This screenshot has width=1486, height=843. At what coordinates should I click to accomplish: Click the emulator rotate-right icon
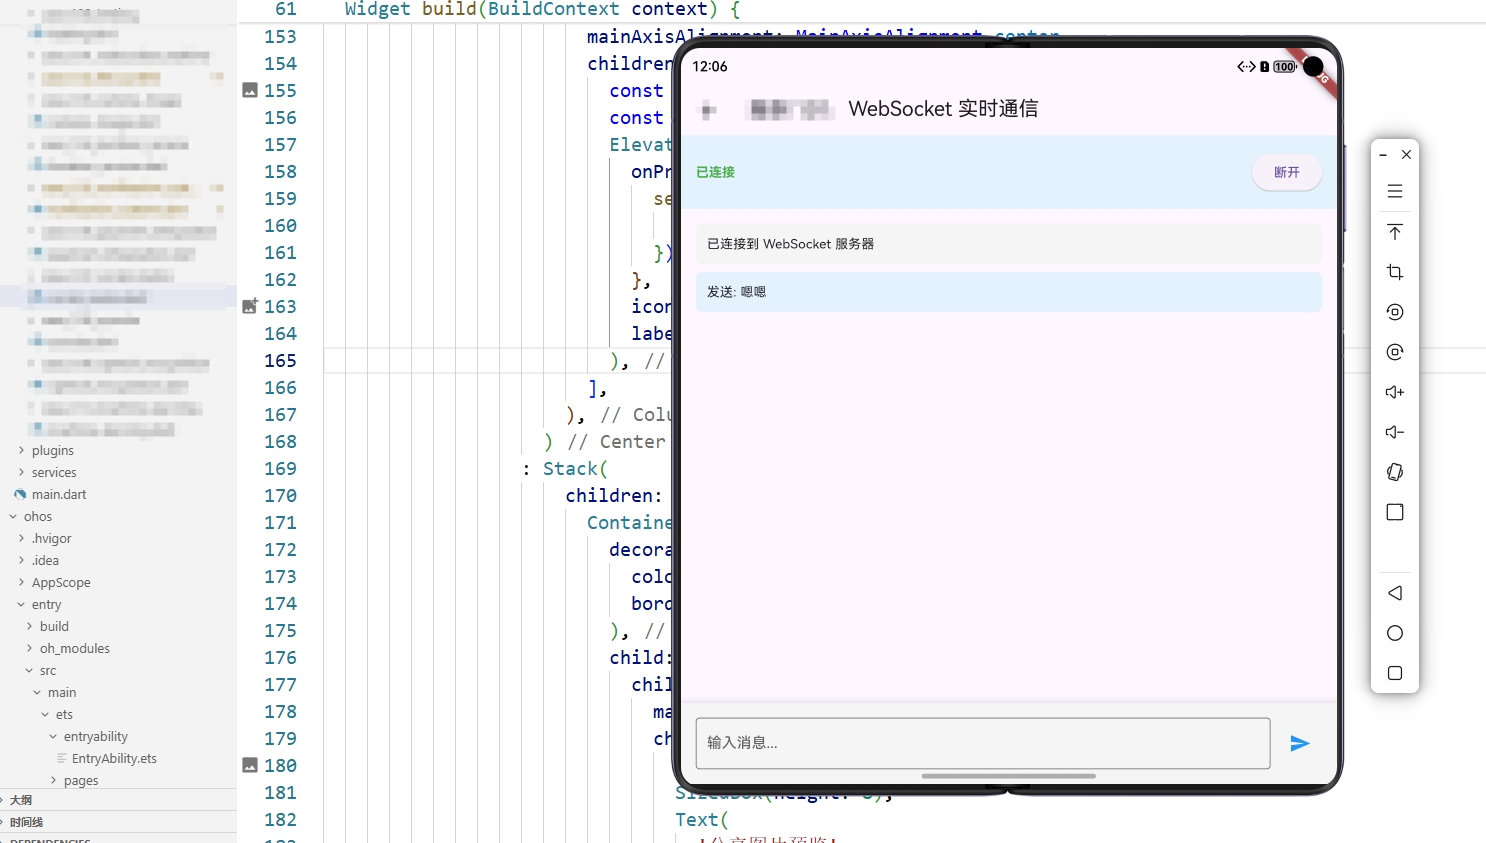coord(1395,352)
